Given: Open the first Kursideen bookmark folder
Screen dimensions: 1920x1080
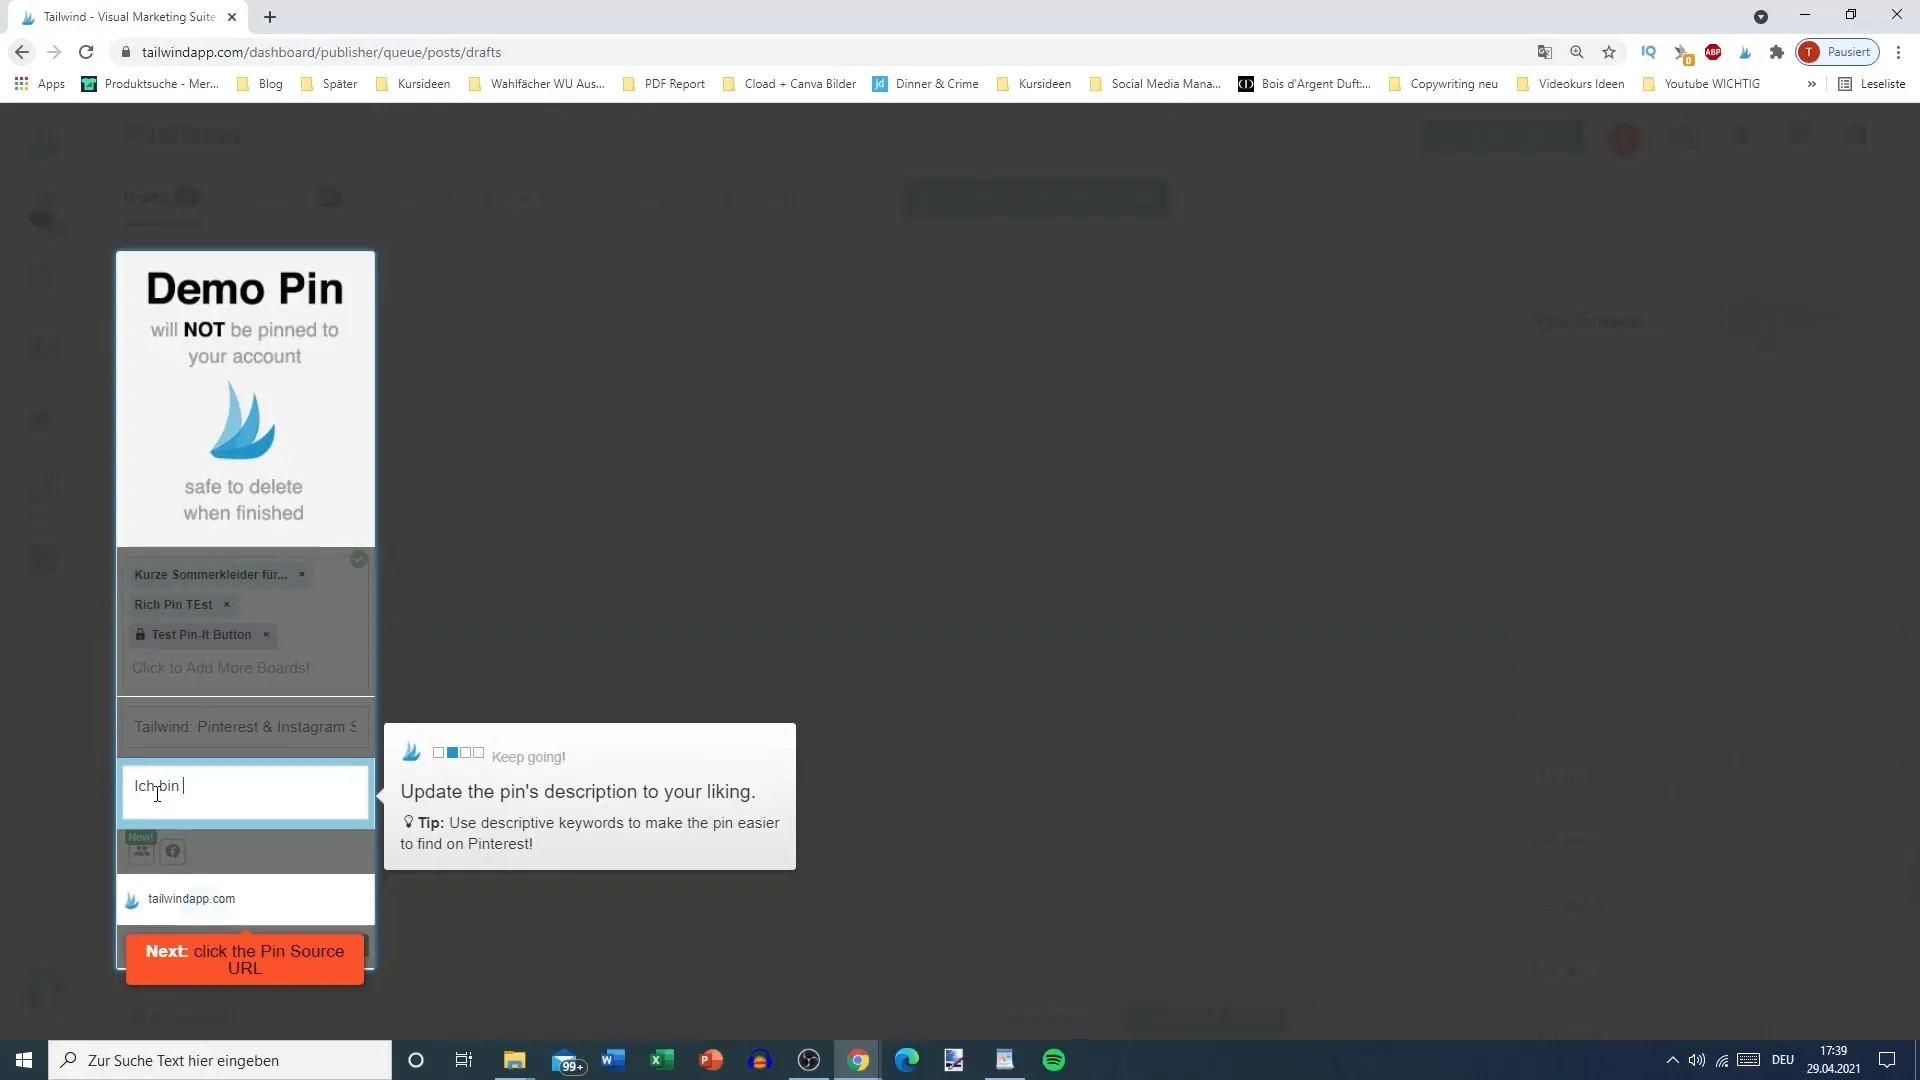Looking at the screenshot, I should pos(413,84).
